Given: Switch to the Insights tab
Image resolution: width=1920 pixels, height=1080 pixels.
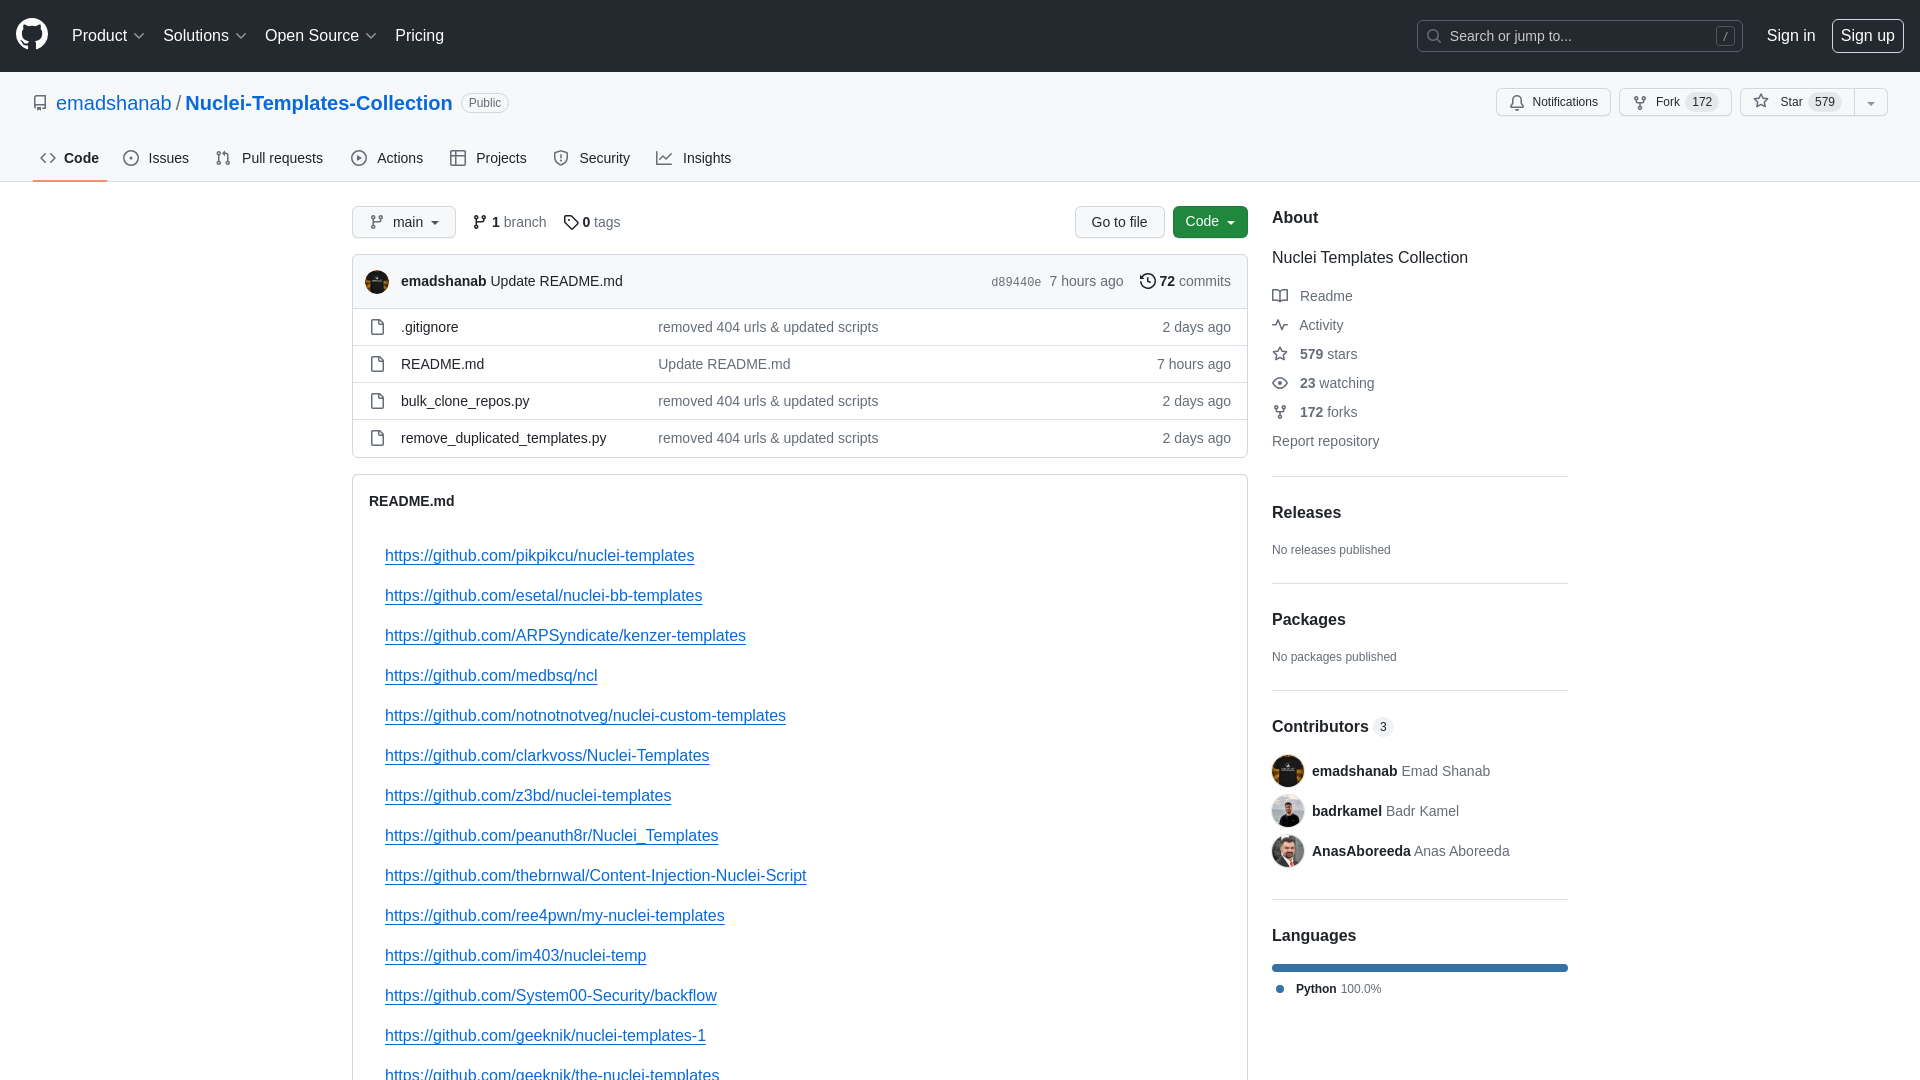Looking at the screenshot, I should click(694, 158).
